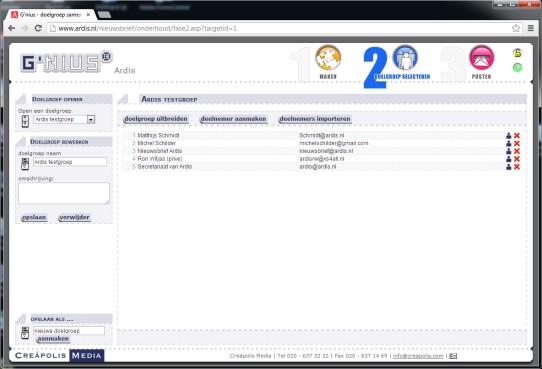Open the Maken step puzzle icon

click(x=328, y=57)
